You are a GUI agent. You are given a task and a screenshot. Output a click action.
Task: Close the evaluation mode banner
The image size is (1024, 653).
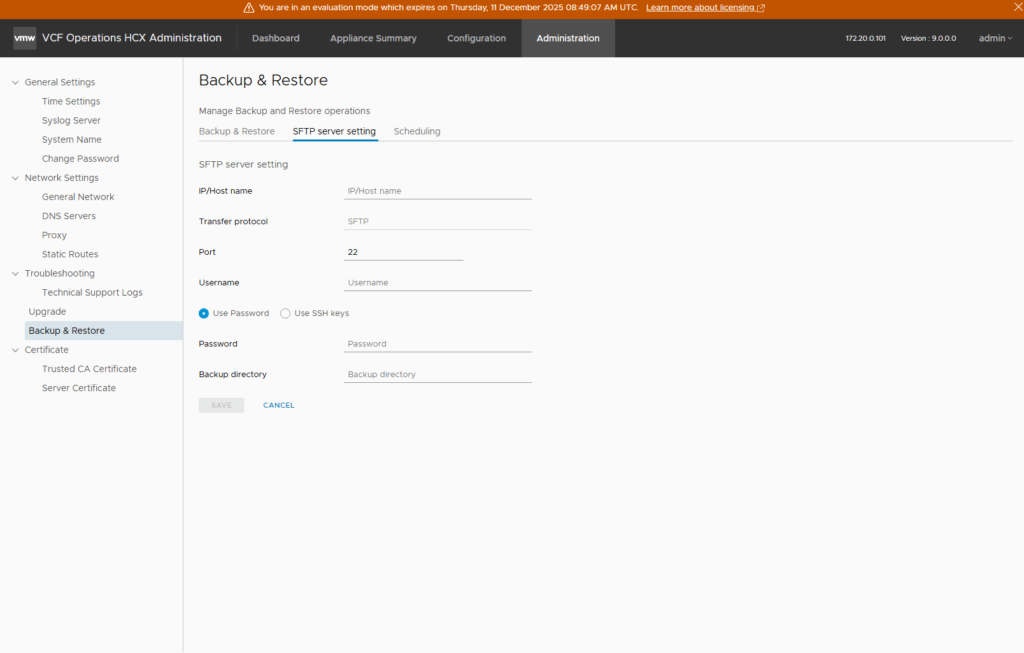(x=1016, y=7)
